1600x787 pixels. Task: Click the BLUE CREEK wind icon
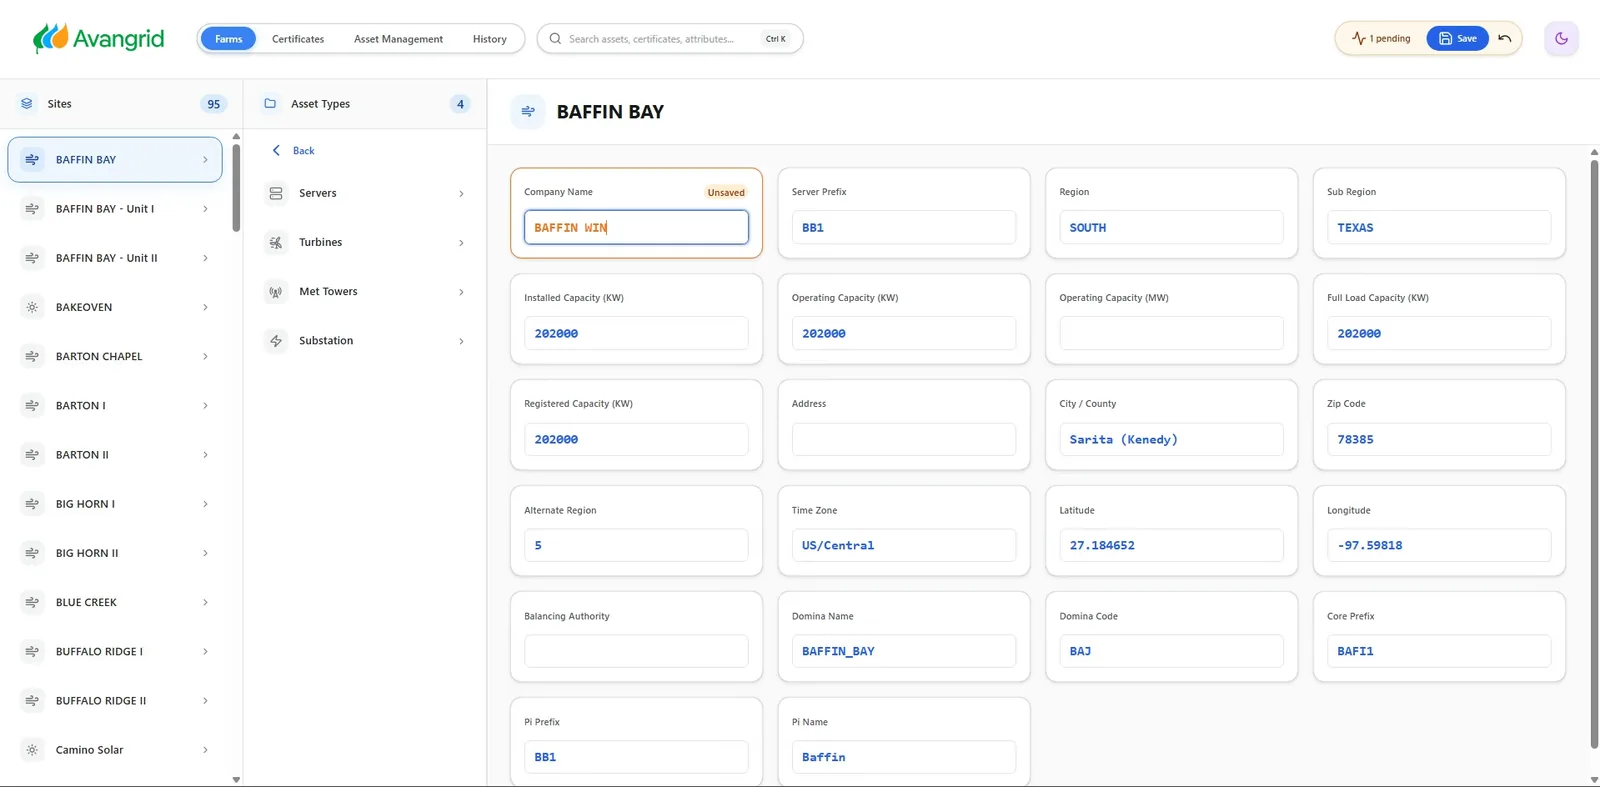click(32, 602)
